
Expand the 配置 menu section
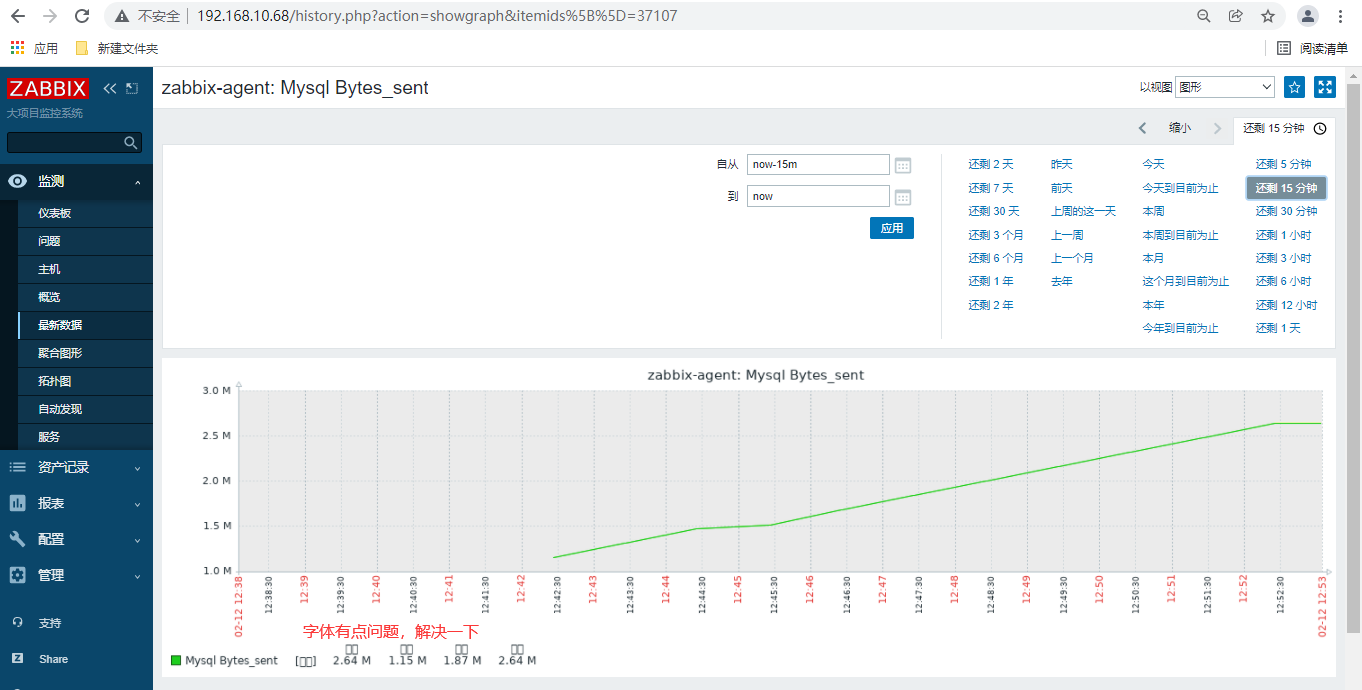[x=76, y=539]
